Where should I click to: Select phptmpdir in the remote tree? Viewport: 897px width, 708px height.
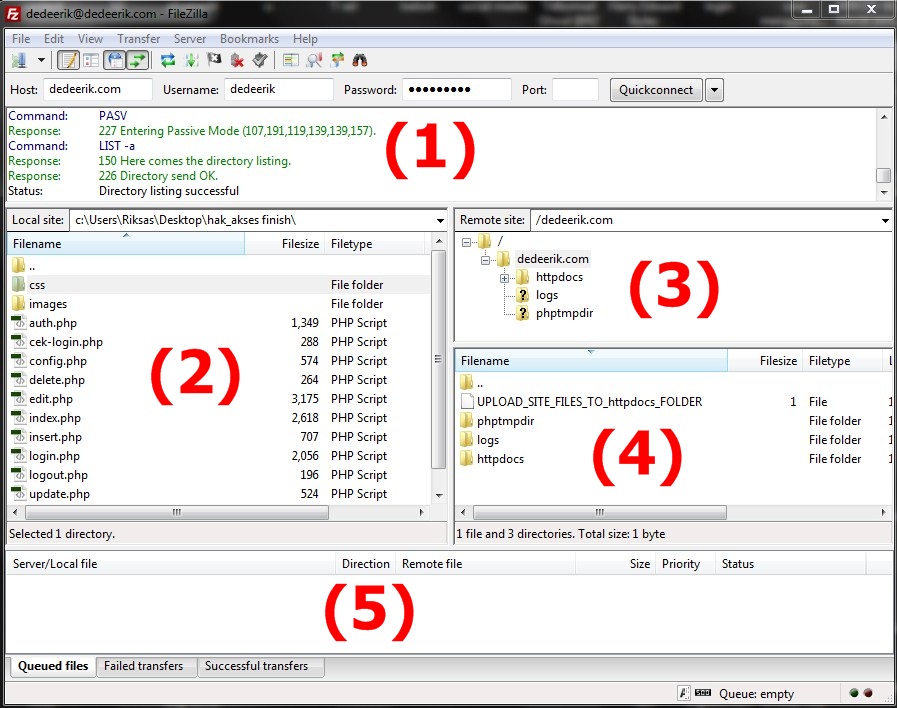coord(564,313)
